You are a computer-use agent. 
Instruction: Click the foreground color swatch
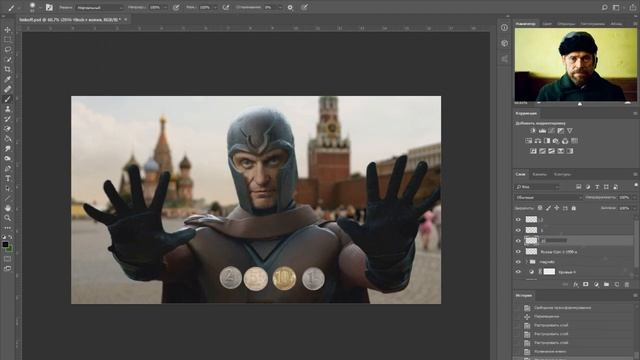[x=5, y=244]
